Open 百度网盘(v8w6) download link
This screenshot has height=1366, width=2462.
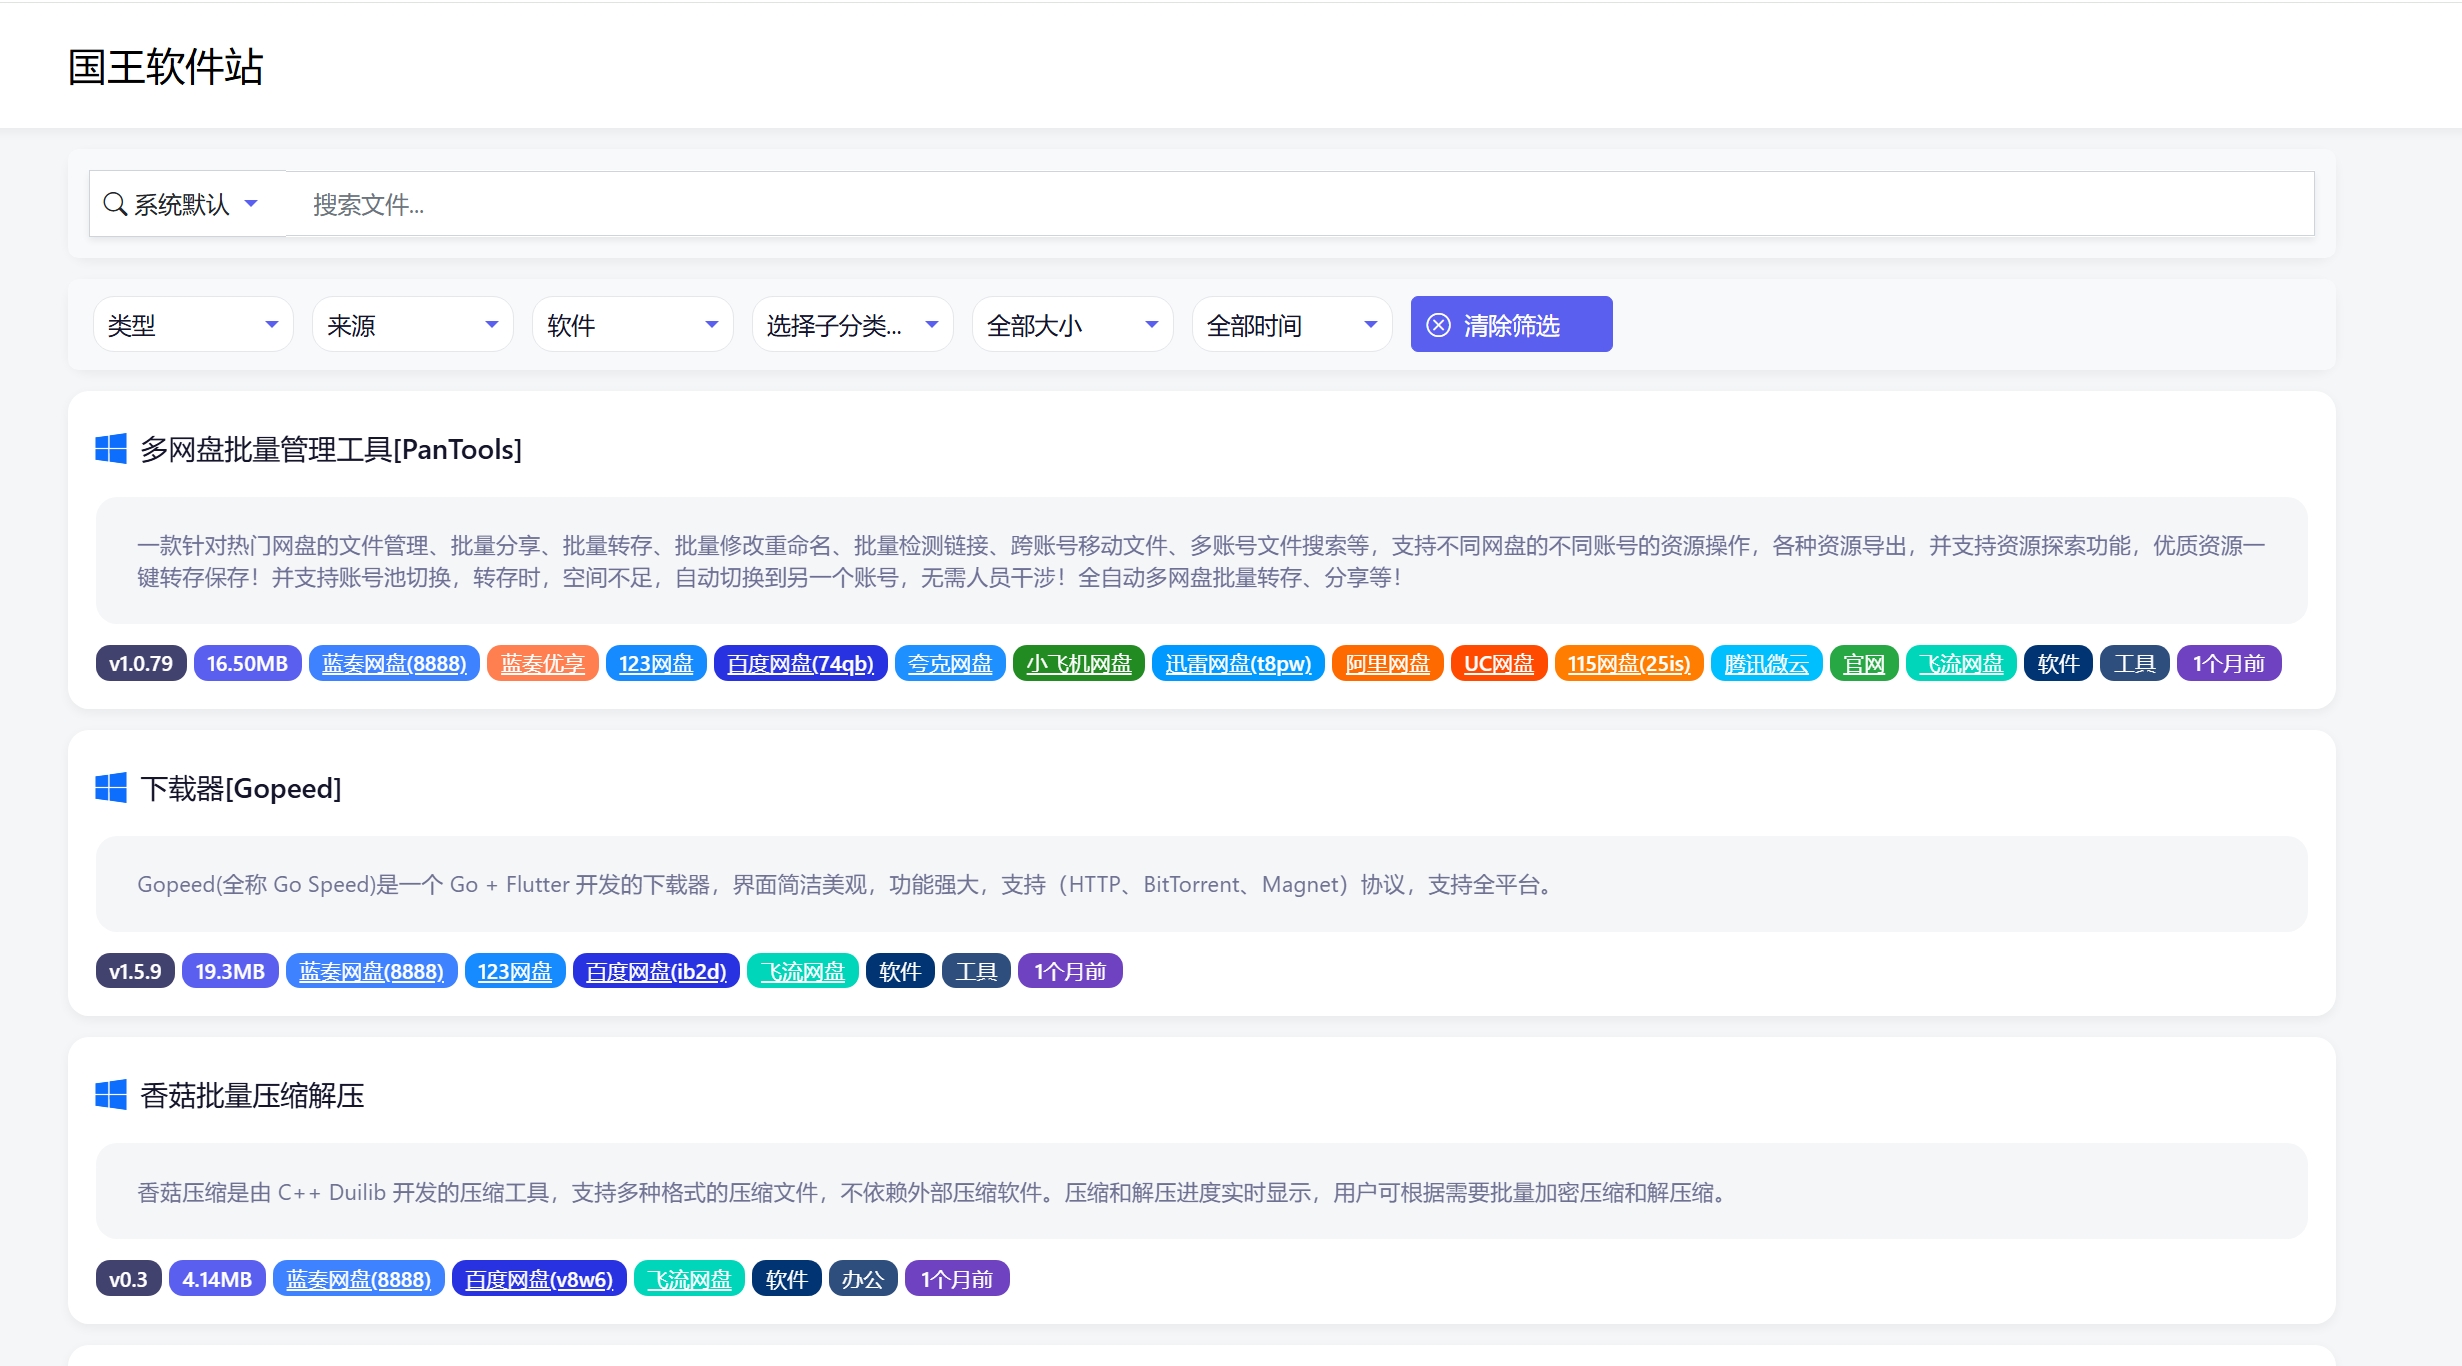pos(539,1278)
